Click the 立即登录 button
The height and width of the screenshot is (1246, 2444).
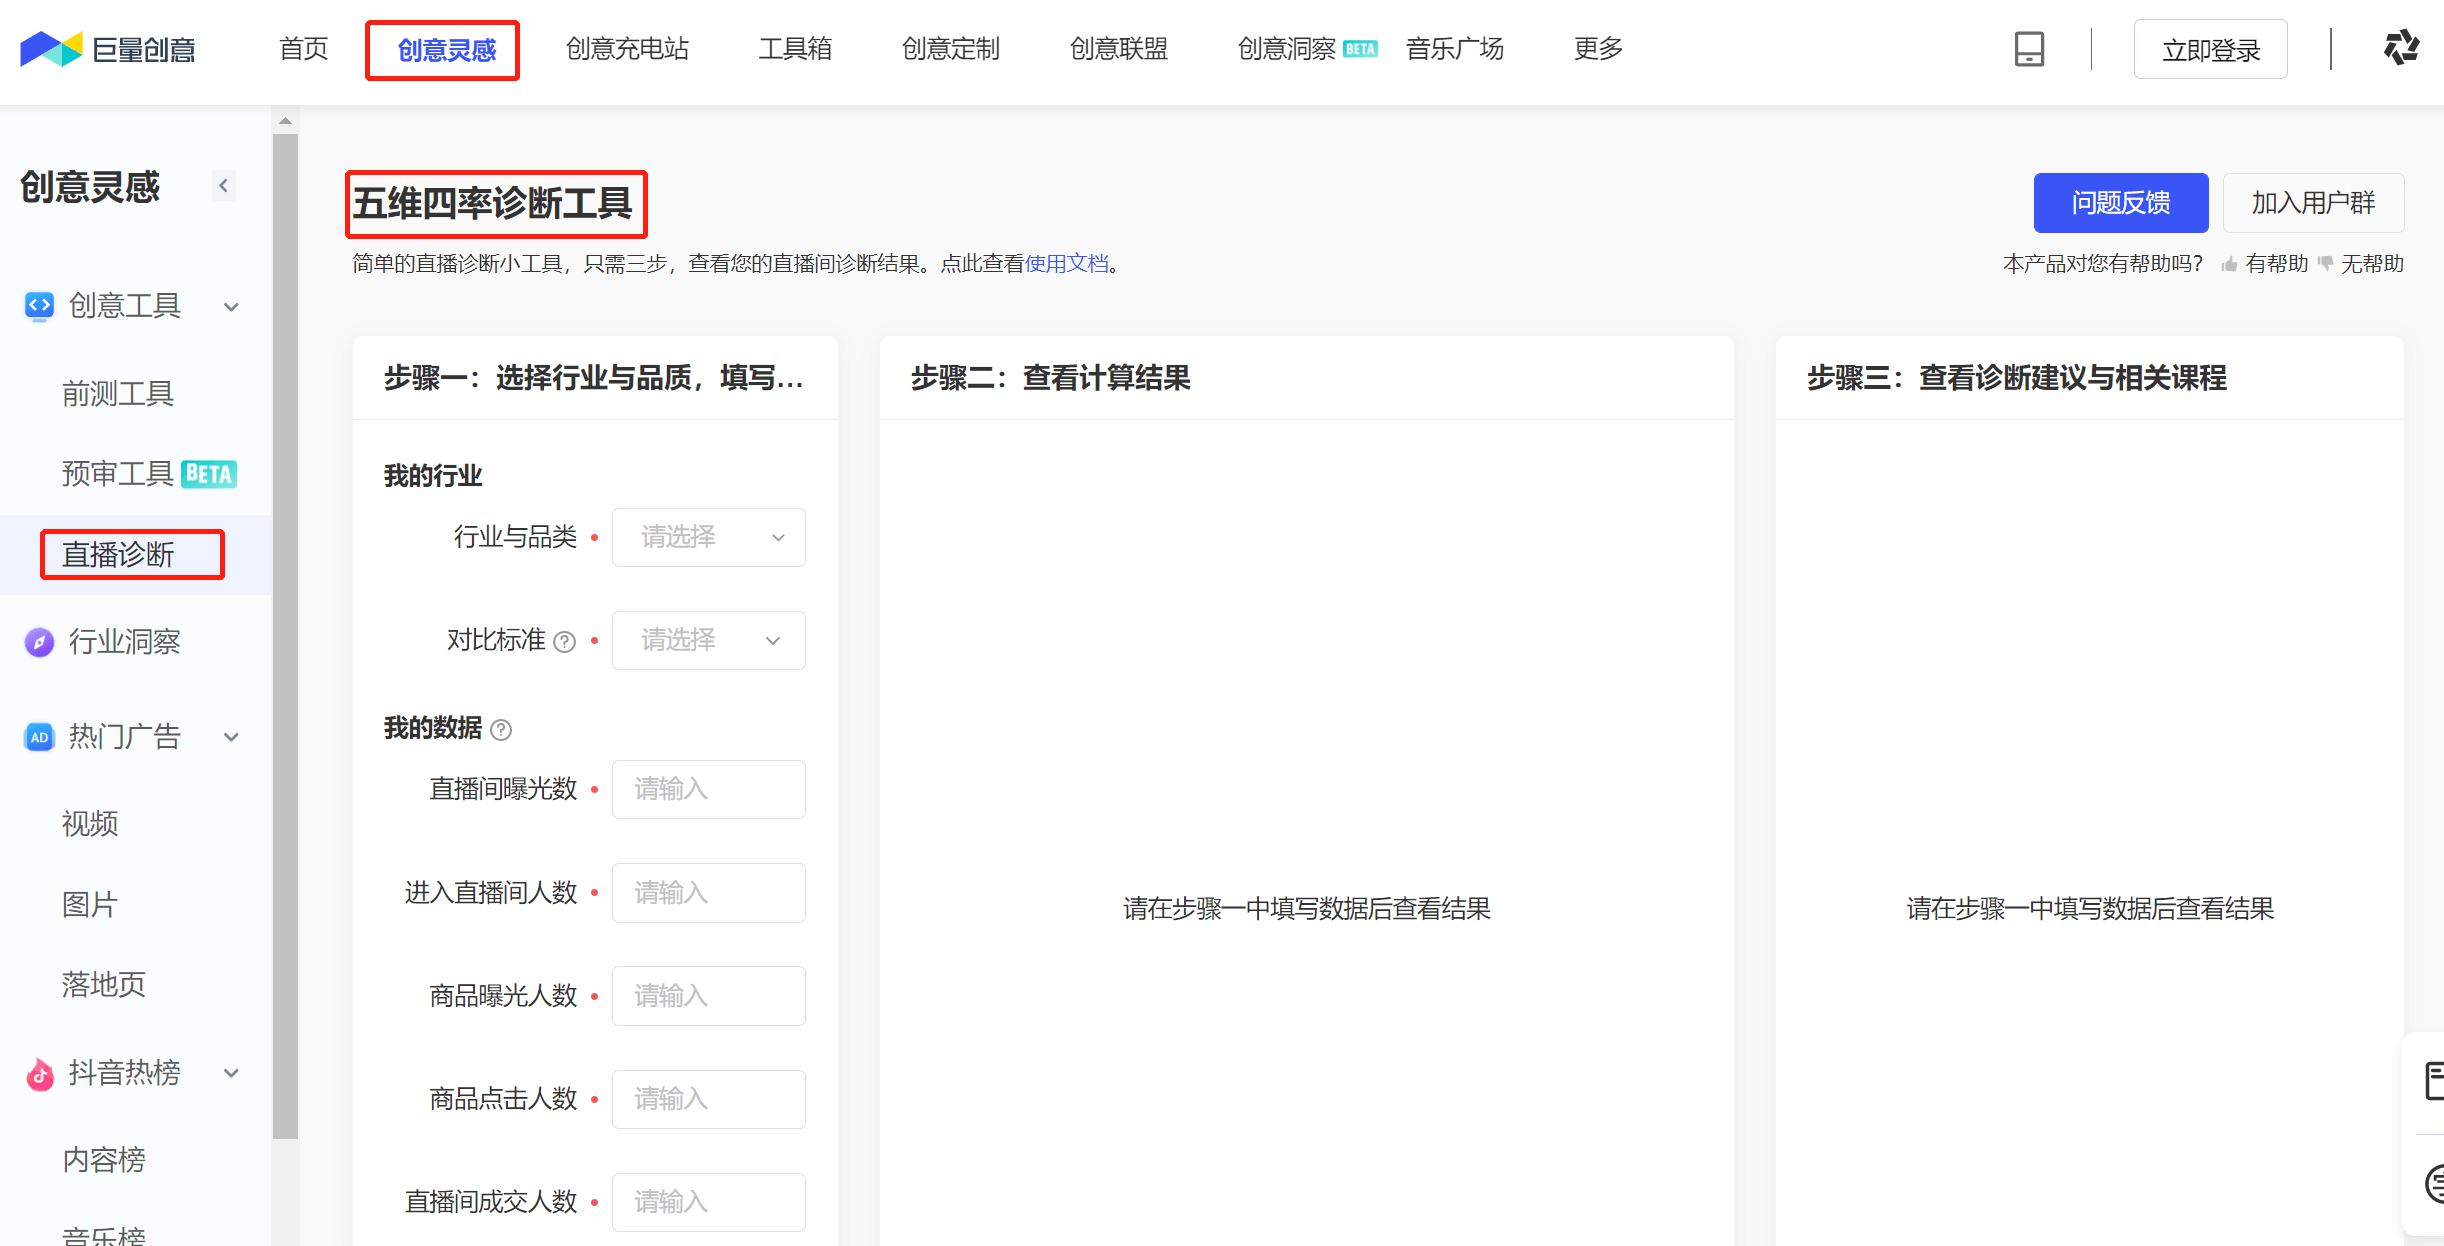click(2210, 49)
